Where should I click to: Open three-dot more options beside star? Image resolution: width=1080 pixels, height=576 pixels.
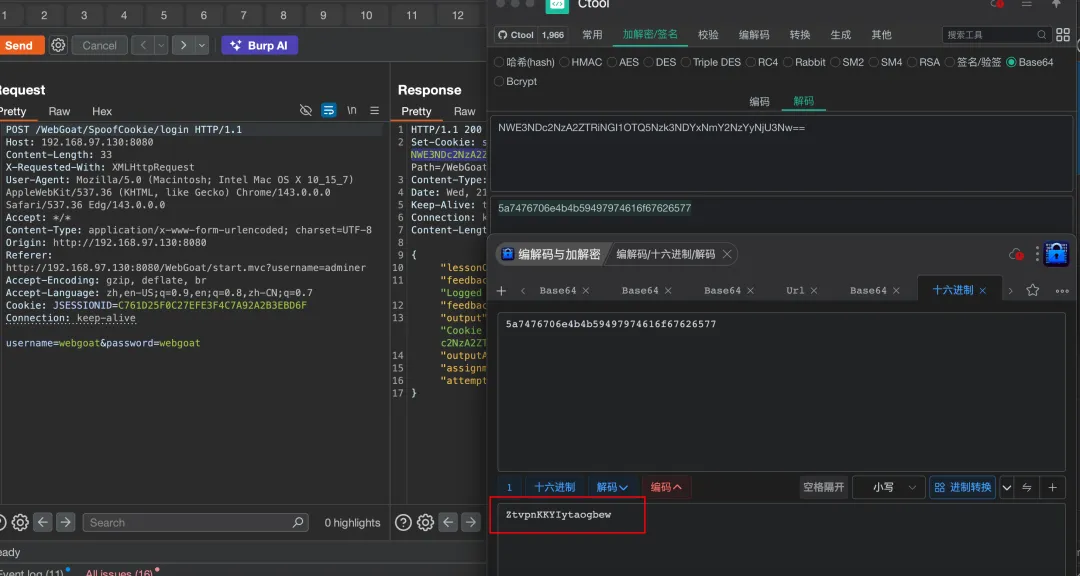coord(1061,291)
